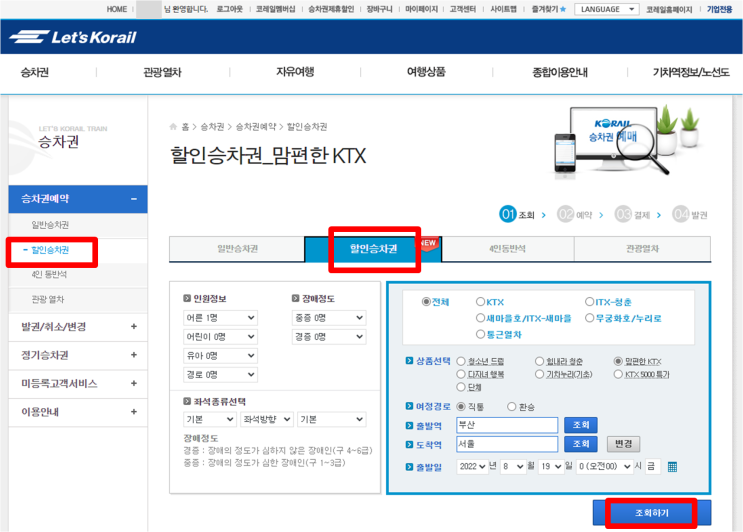Choose the 맘편한 KTX product radio
The height and width of the screenshot is (532, 743).
618,361
